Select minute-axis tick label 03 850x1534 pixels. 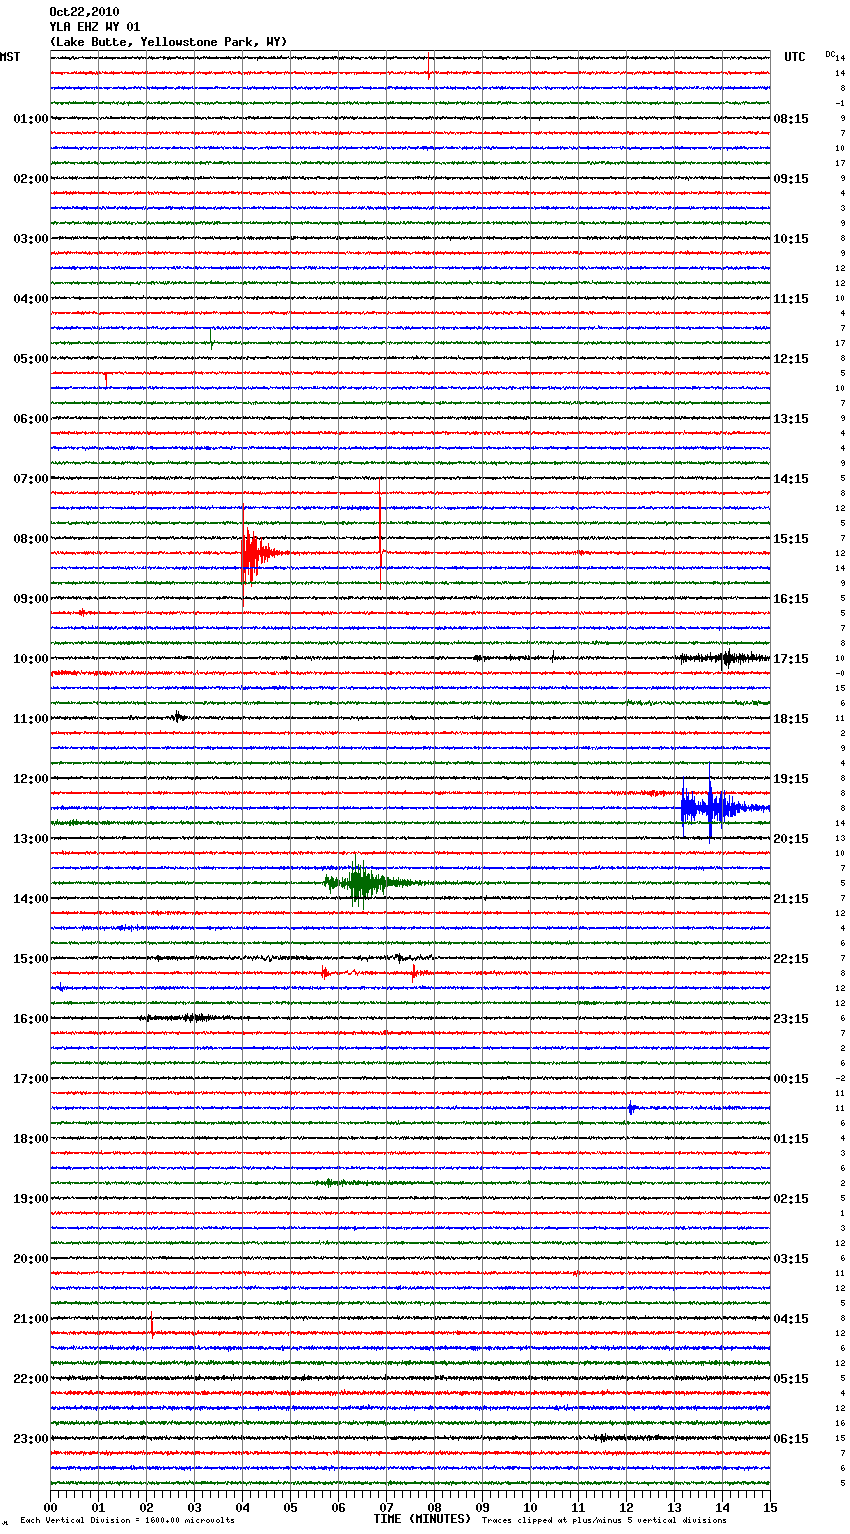[194, 1507]
